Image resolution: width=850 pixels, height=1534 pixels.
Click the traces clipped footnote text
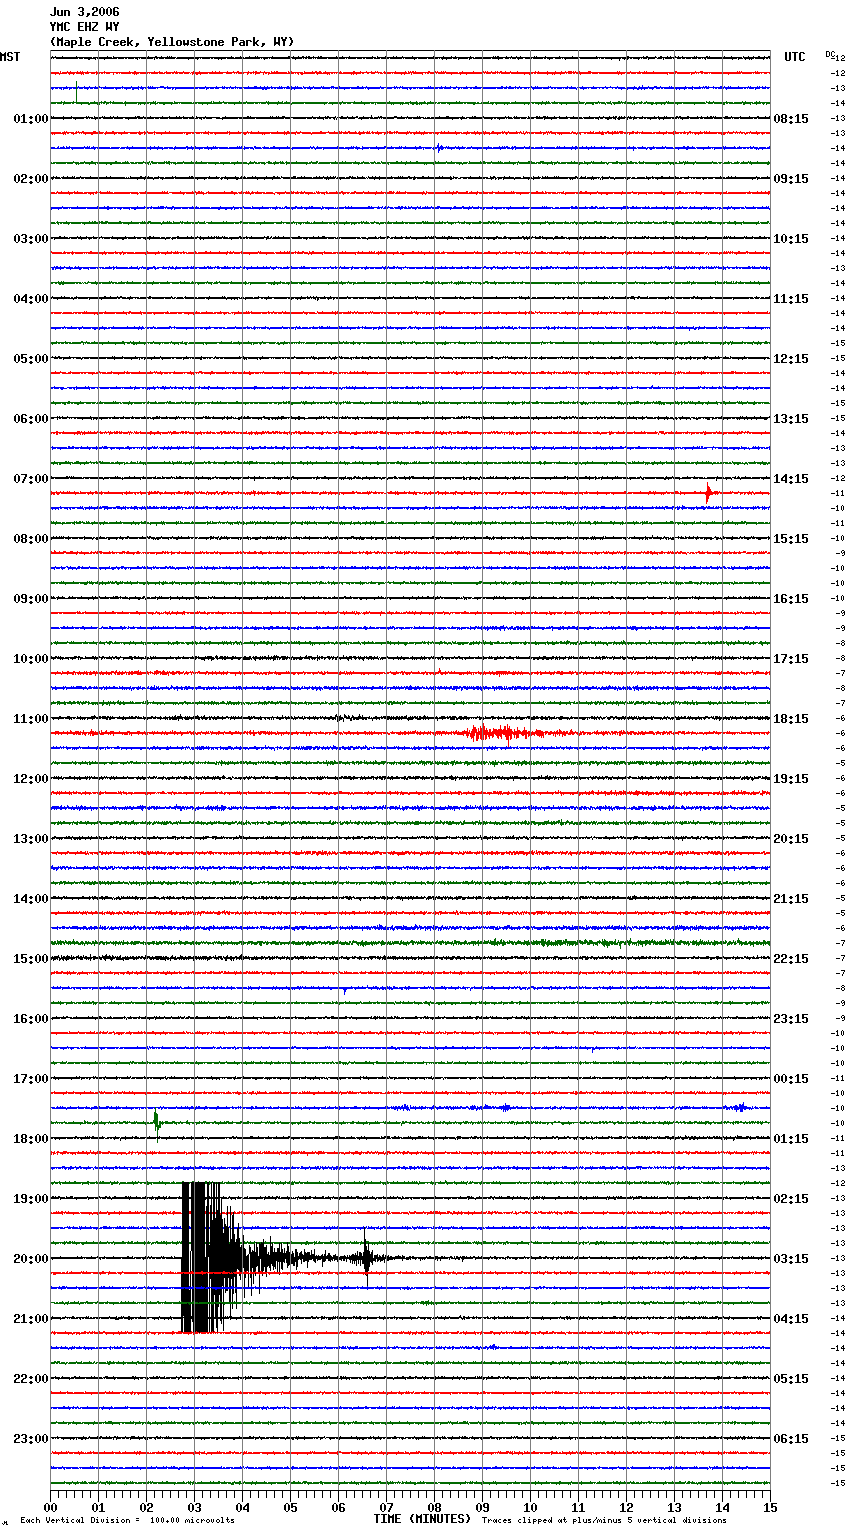click(604, 1521)
